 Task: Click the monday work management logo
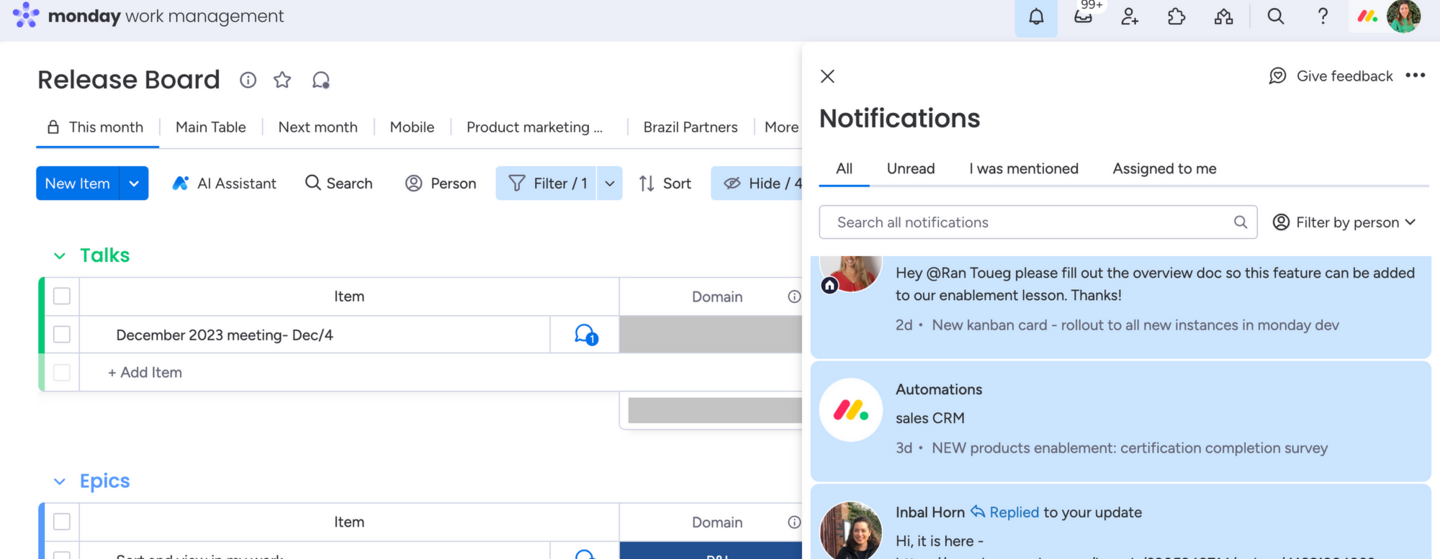[x=148, y=16]
